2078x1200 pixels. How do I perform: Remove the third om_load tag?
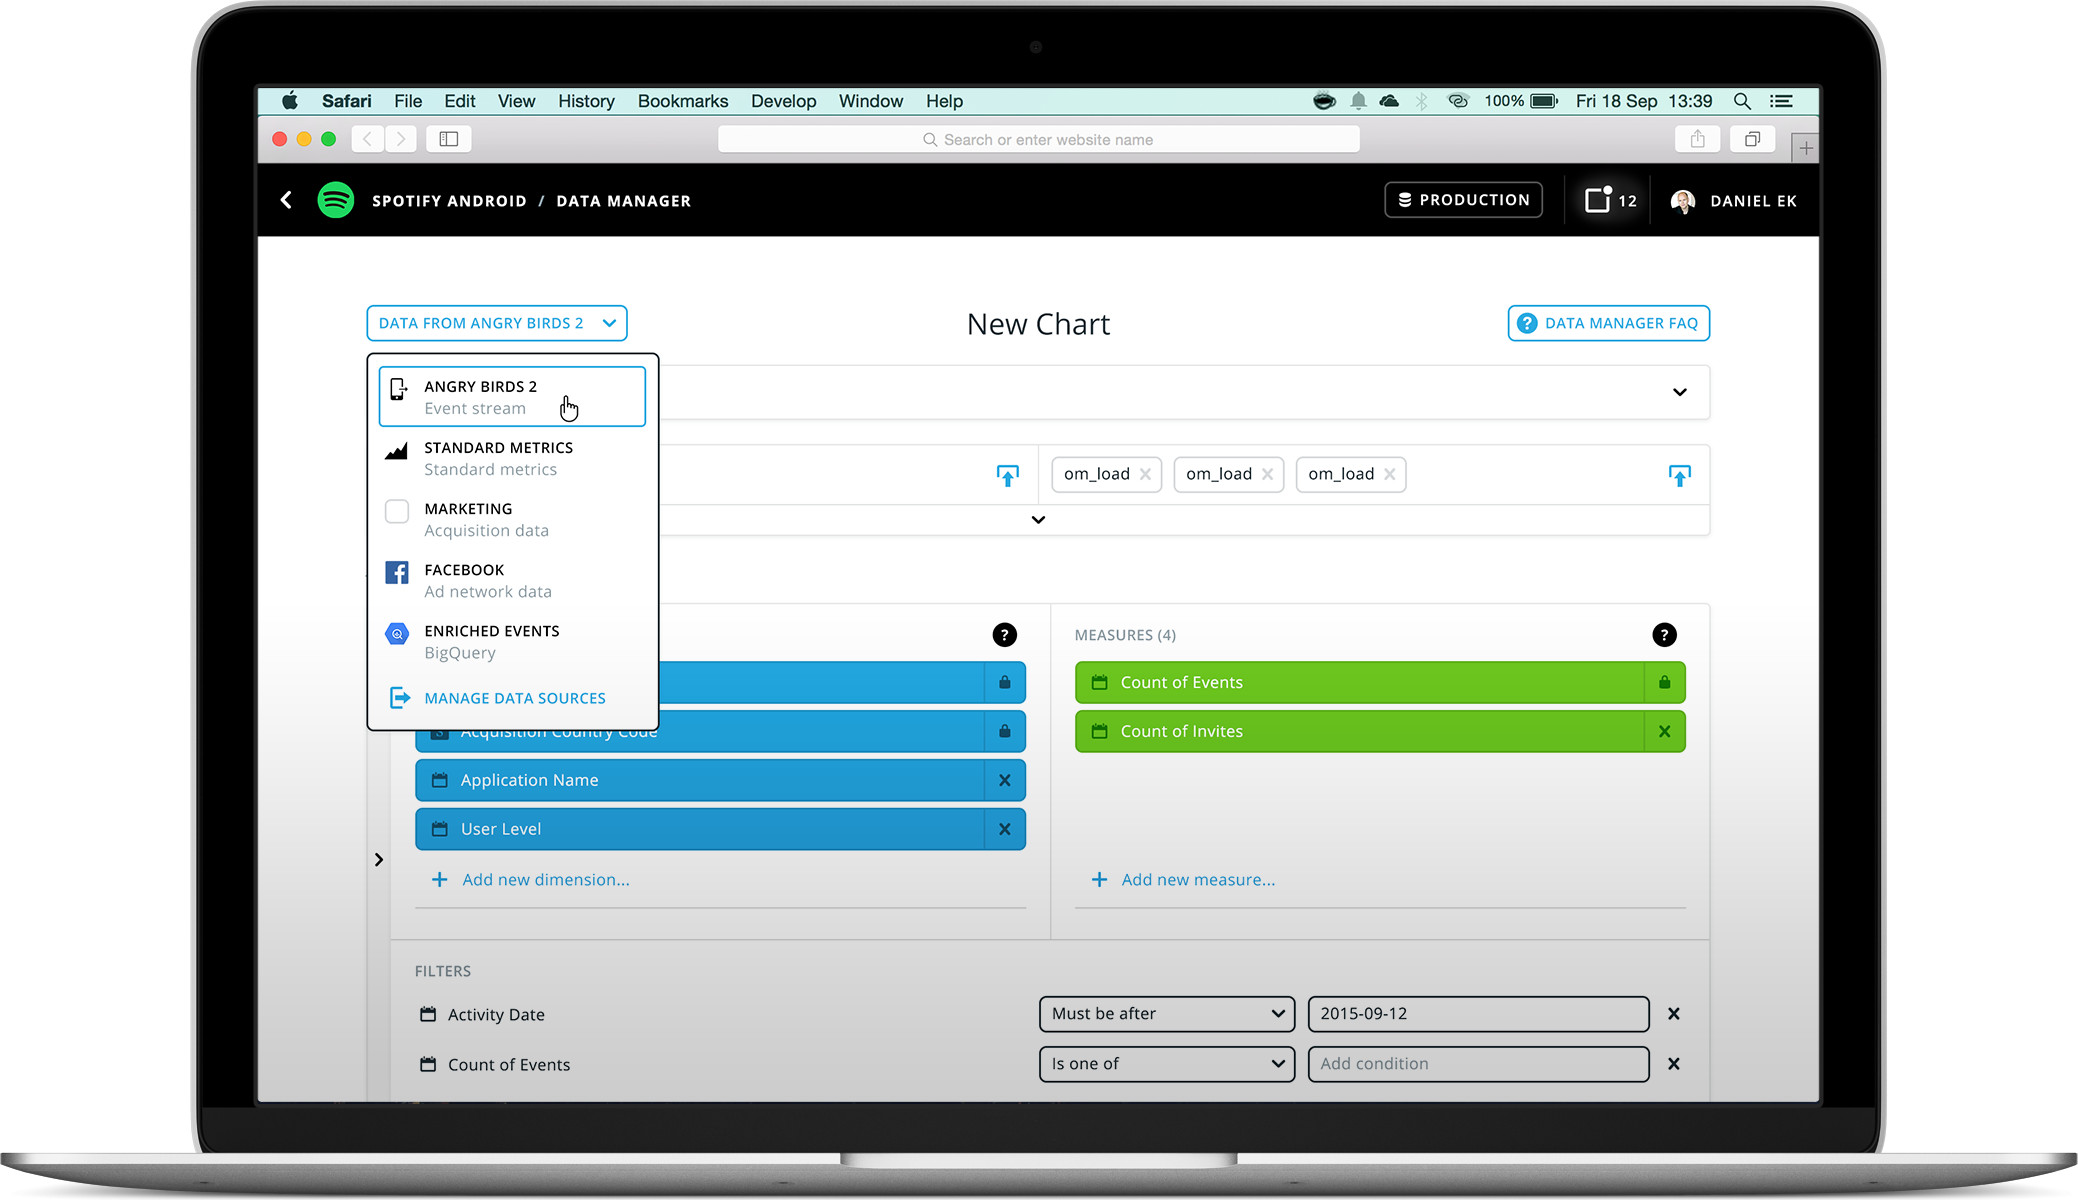point(1389,474)
